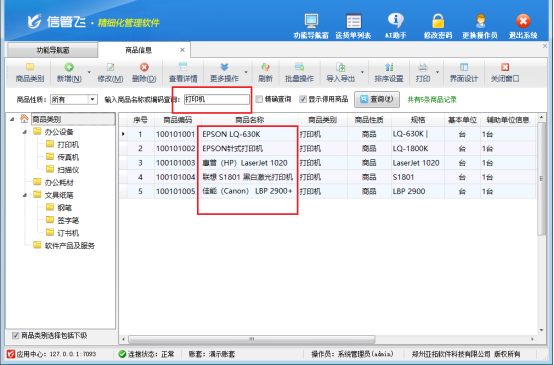554x365 pixels.
Task: Toggle 商品类别选择包括下级 checkbox
Action: 15,336
